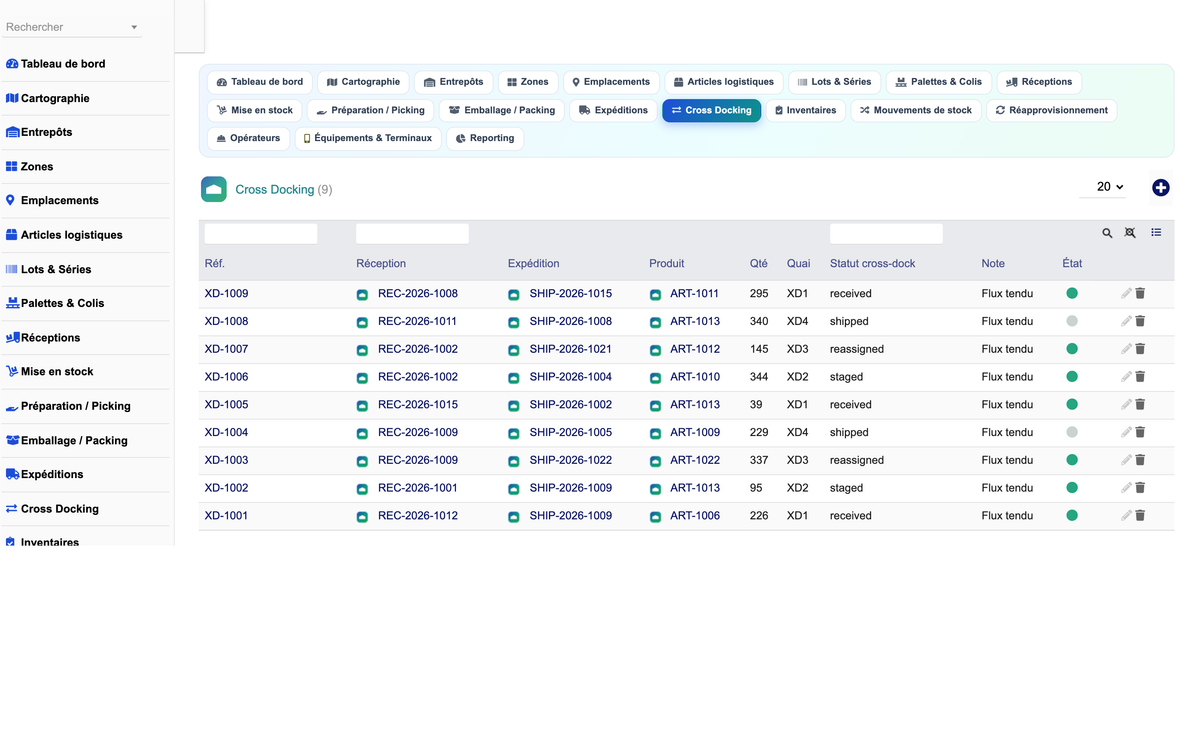Switch to the Cartographie tab
This screenshot has width=1200, height=743.
click(x=363, y=82)
